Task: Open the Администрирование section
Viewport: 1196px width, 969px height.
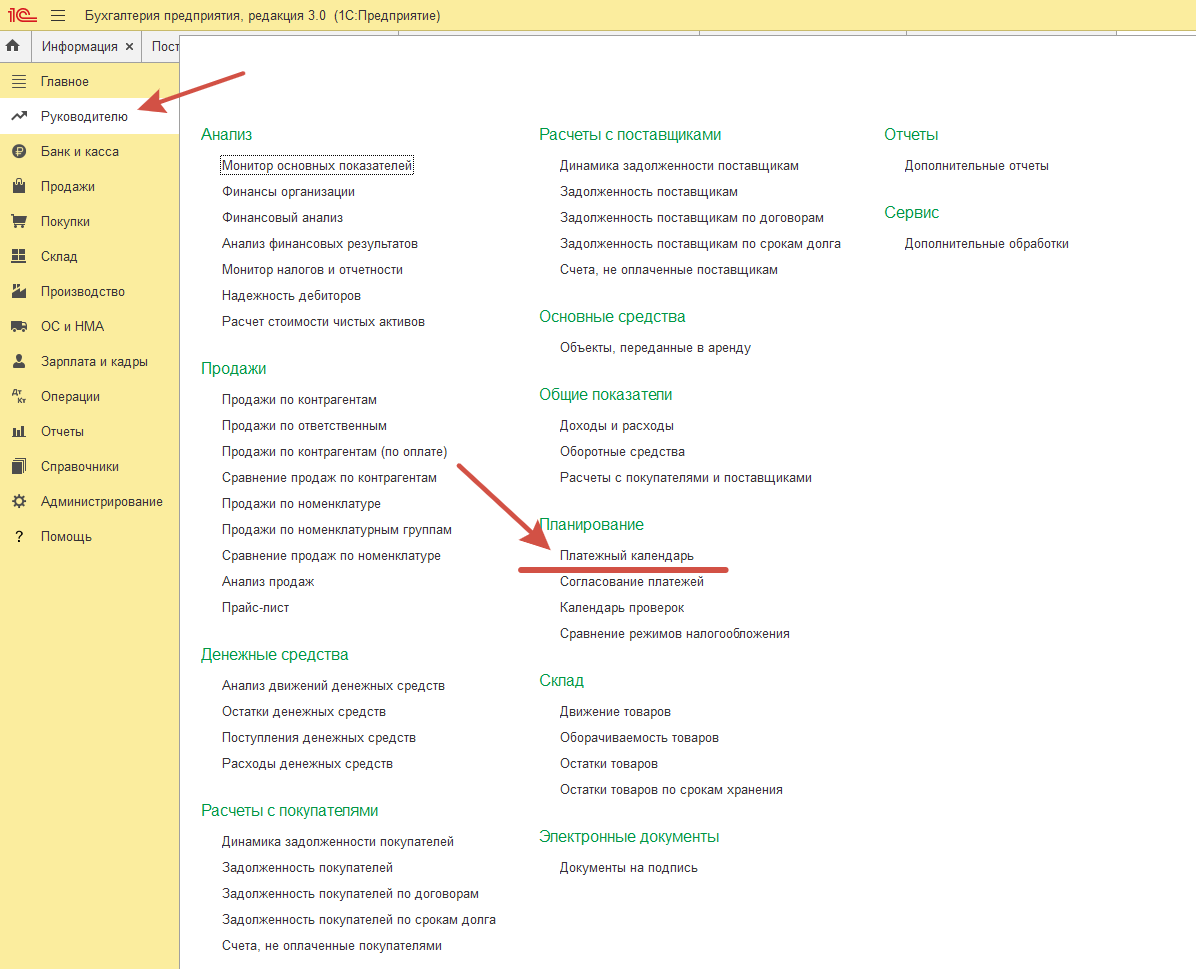Action: tap(102, 501)
